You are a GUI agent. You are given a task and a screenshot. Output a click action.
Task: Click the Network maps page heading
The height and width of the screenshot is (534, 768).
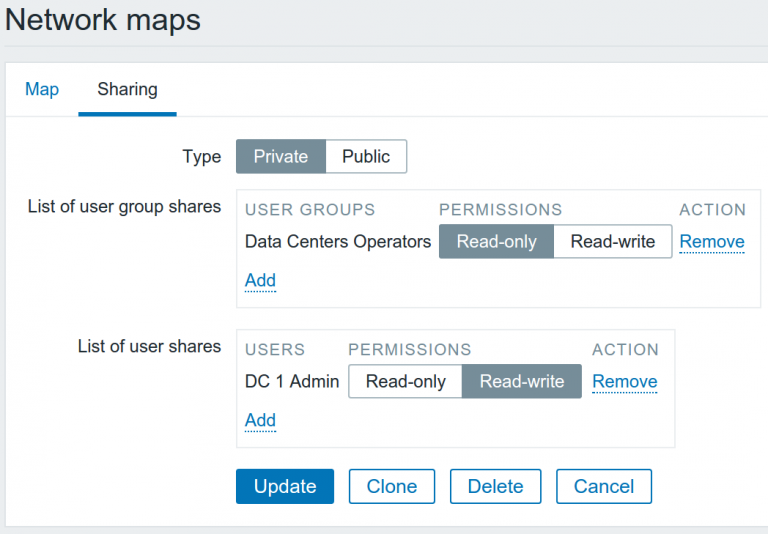tap(103, 20)
